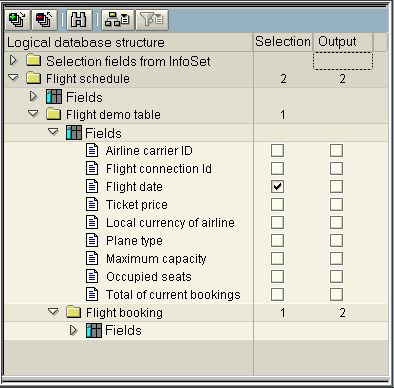Click the document icon next to Flight date

(x=92, y=186)
